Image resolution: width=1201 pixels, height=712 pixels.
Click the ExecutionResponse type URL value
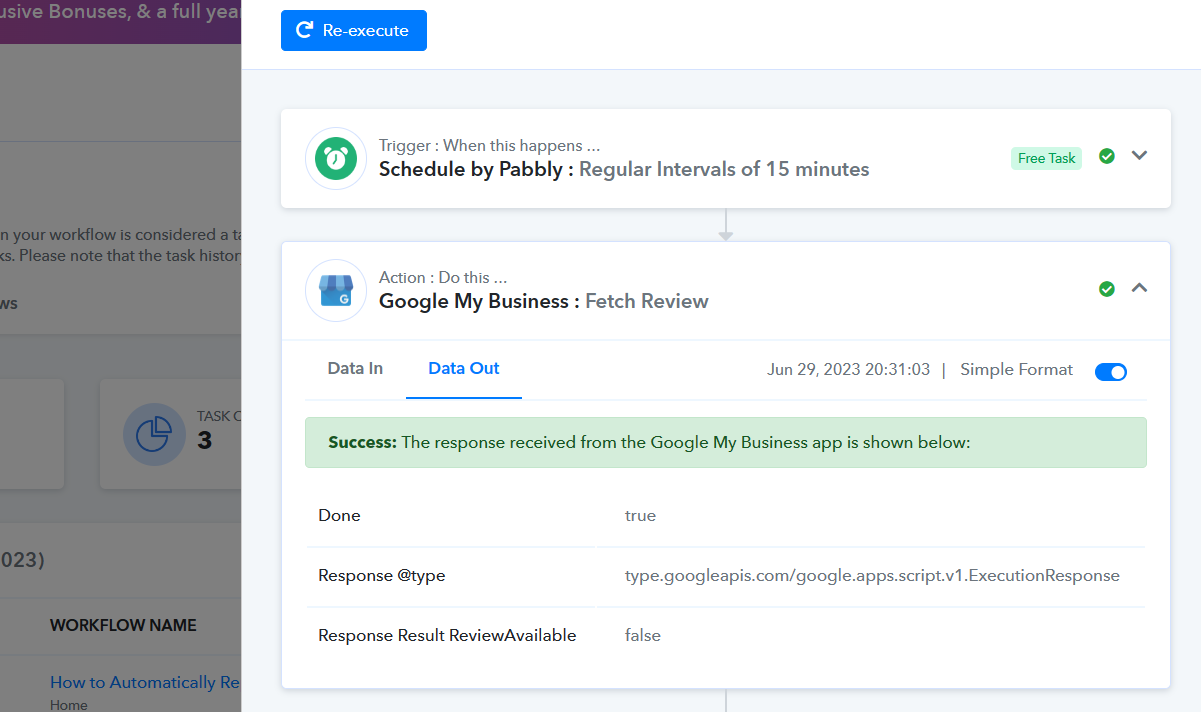click(x=872, y=576)
